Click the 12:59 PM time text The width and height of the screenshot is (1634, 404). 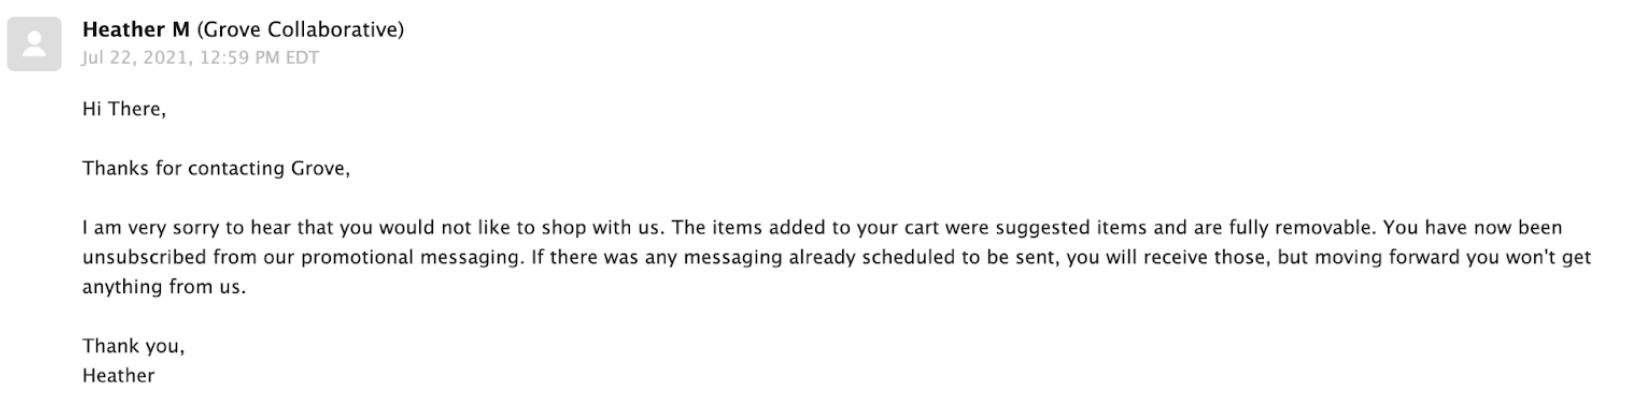pyautogui.click(x=234, y=57)
